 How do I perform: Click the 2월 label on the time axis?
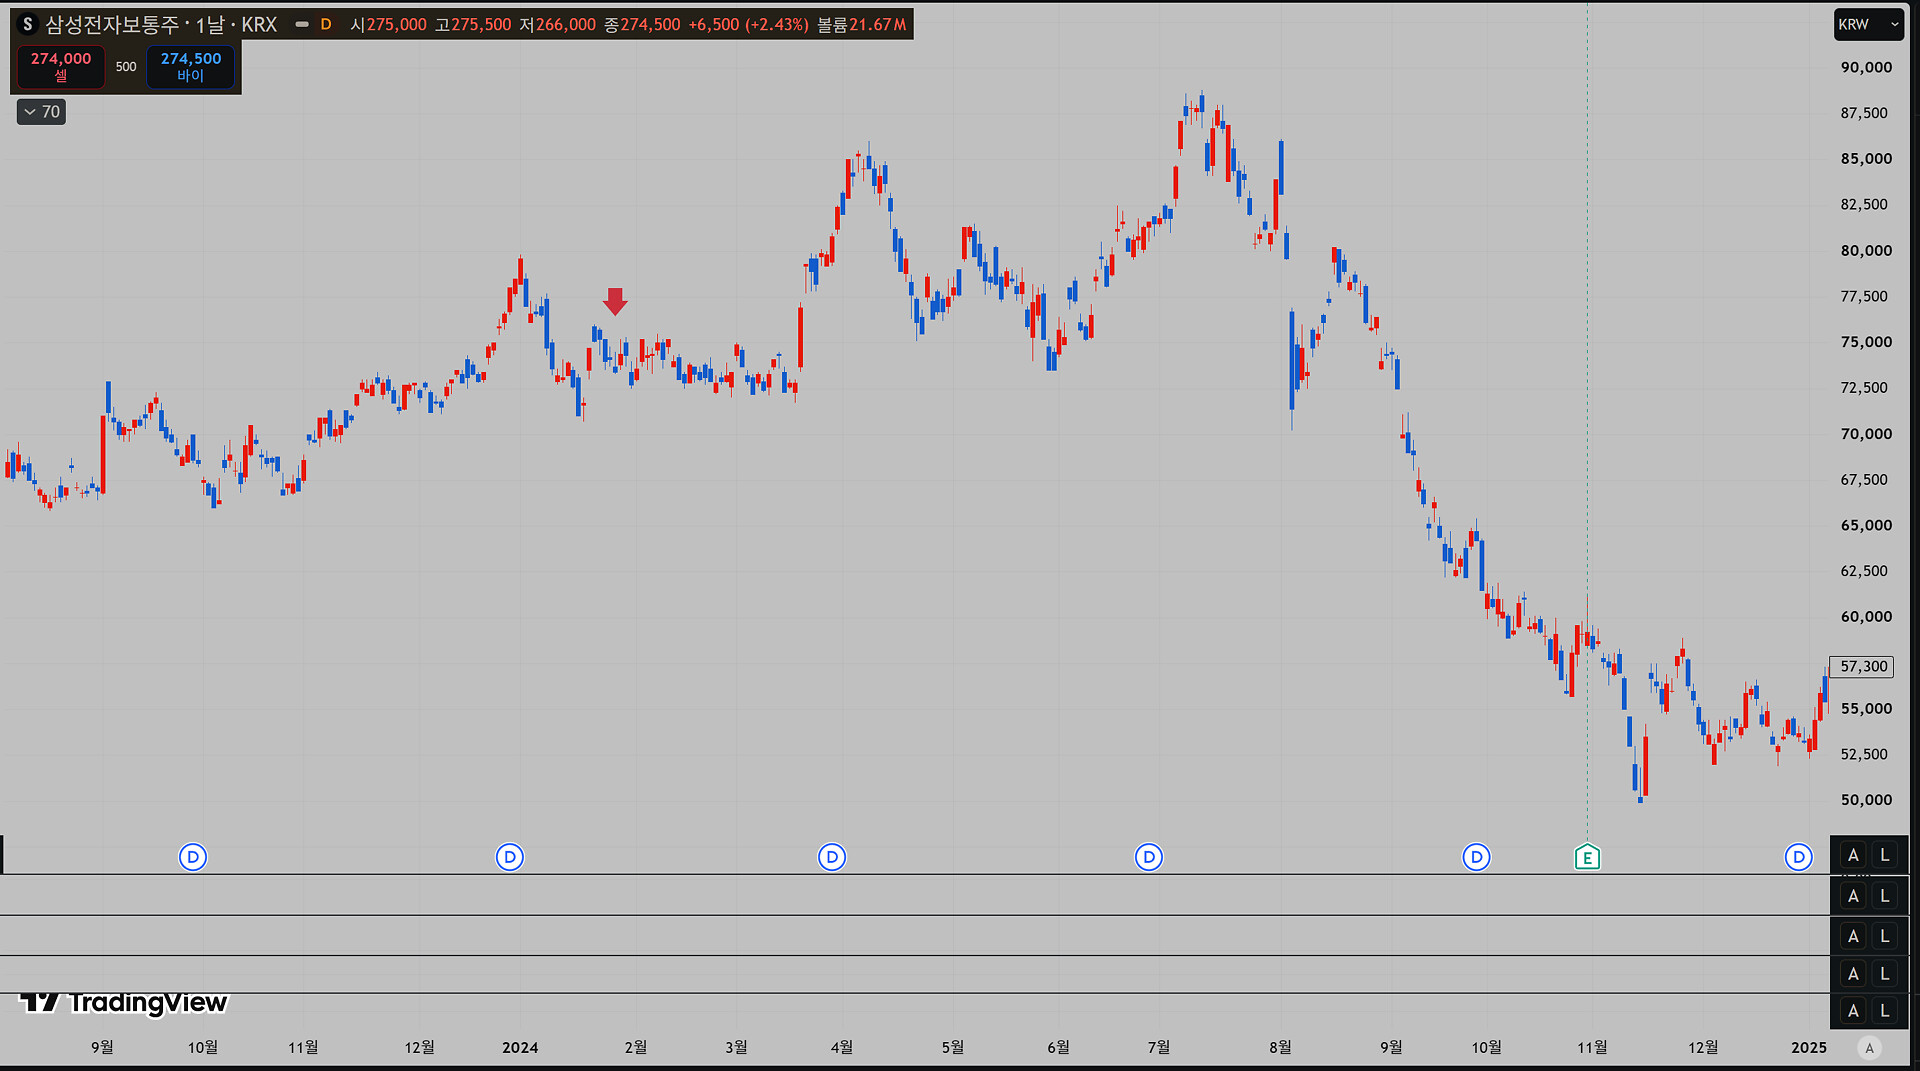click(636, 1047)
